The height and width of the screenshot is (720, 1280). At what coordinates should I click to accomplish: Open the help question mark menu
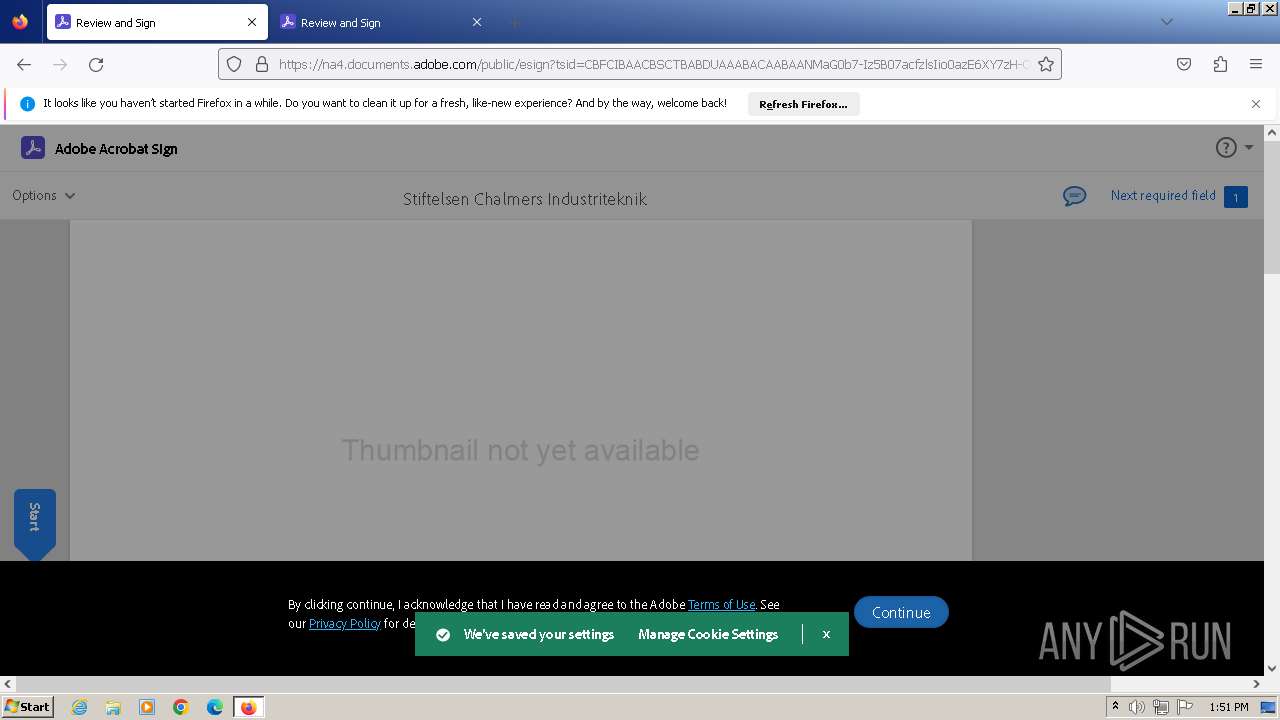tap(1226, 148)
